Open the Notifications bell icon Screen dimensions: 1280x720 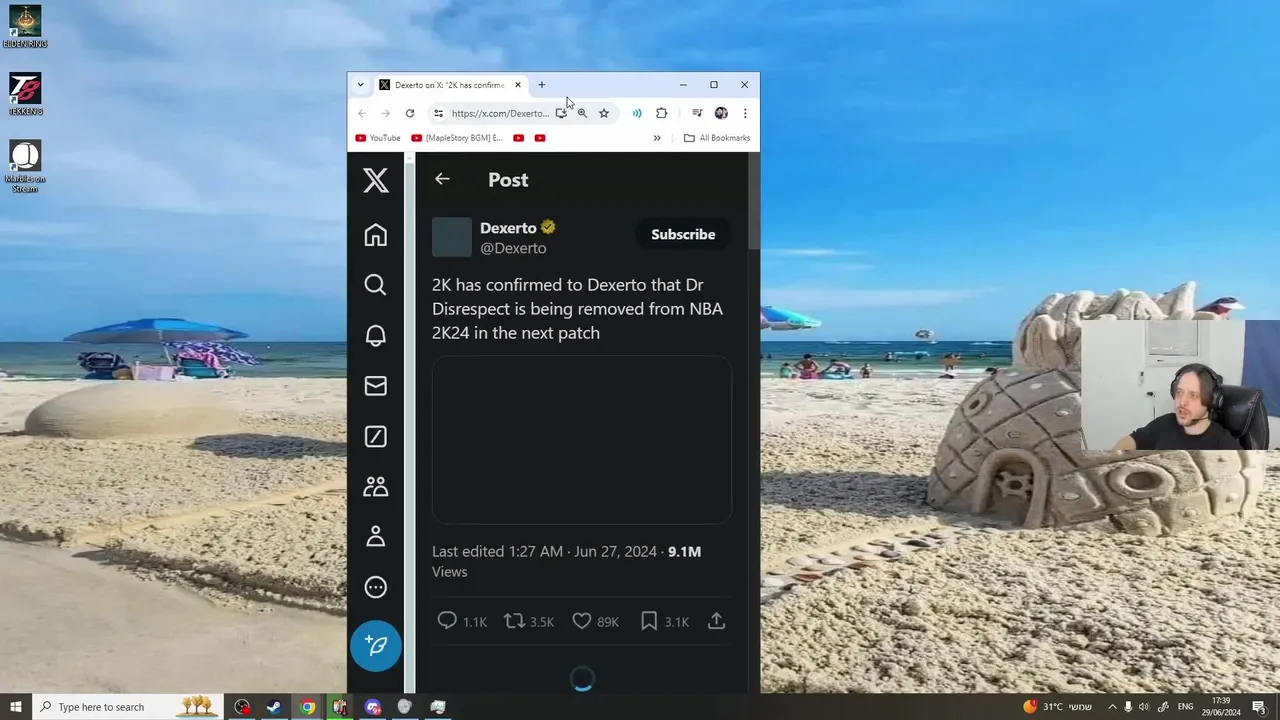(375, 335)
